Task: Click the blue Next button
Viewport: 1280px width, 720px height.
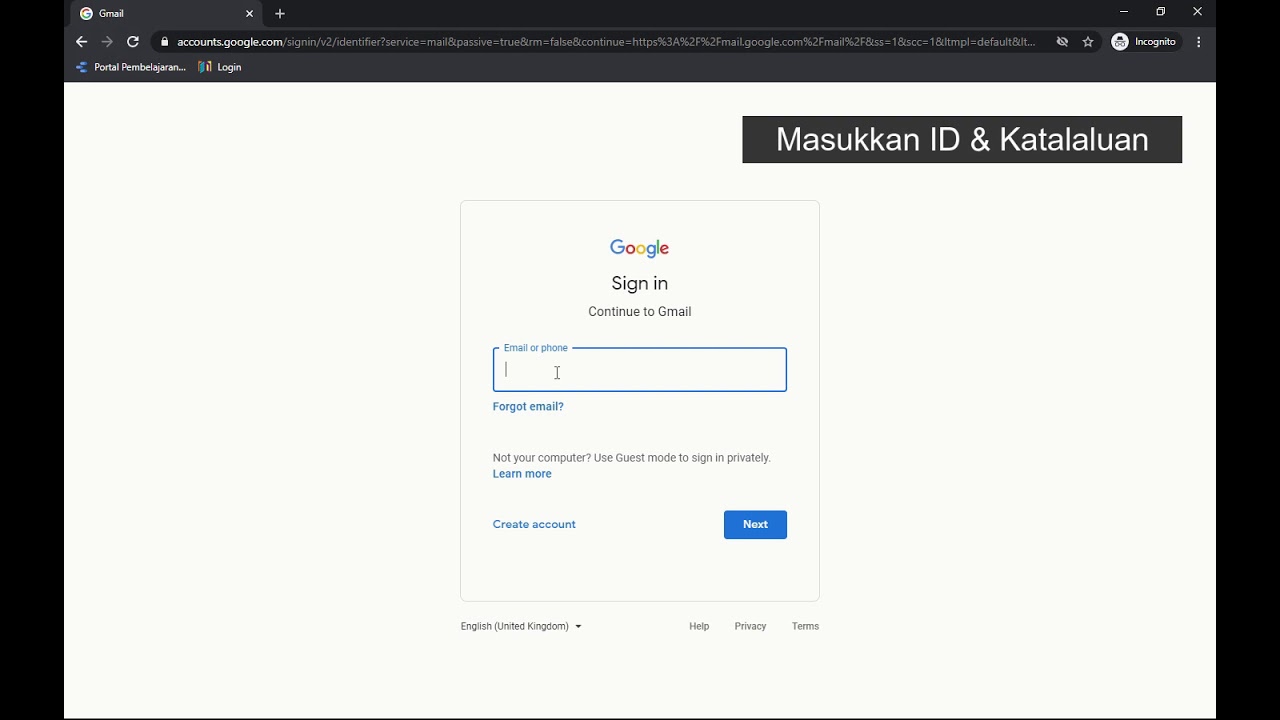Action: 755,524
